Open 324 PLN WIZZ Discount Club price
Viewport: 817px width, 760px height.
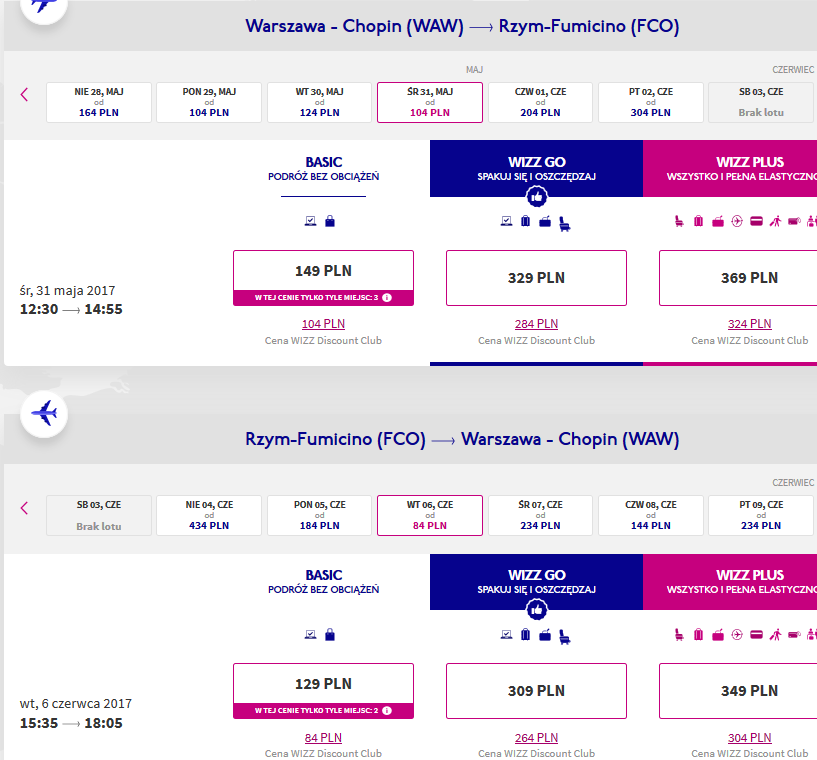pyautogui.click(x=749, y=324)
